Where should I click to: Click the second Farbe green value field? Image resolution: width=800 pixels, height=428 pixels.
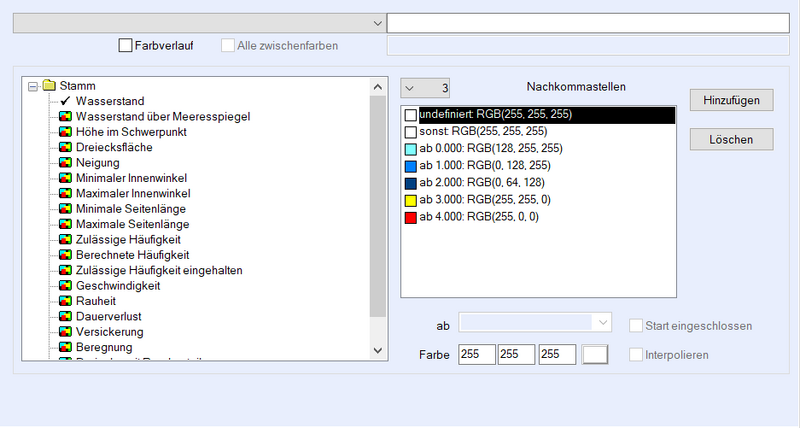pos(516,354)
